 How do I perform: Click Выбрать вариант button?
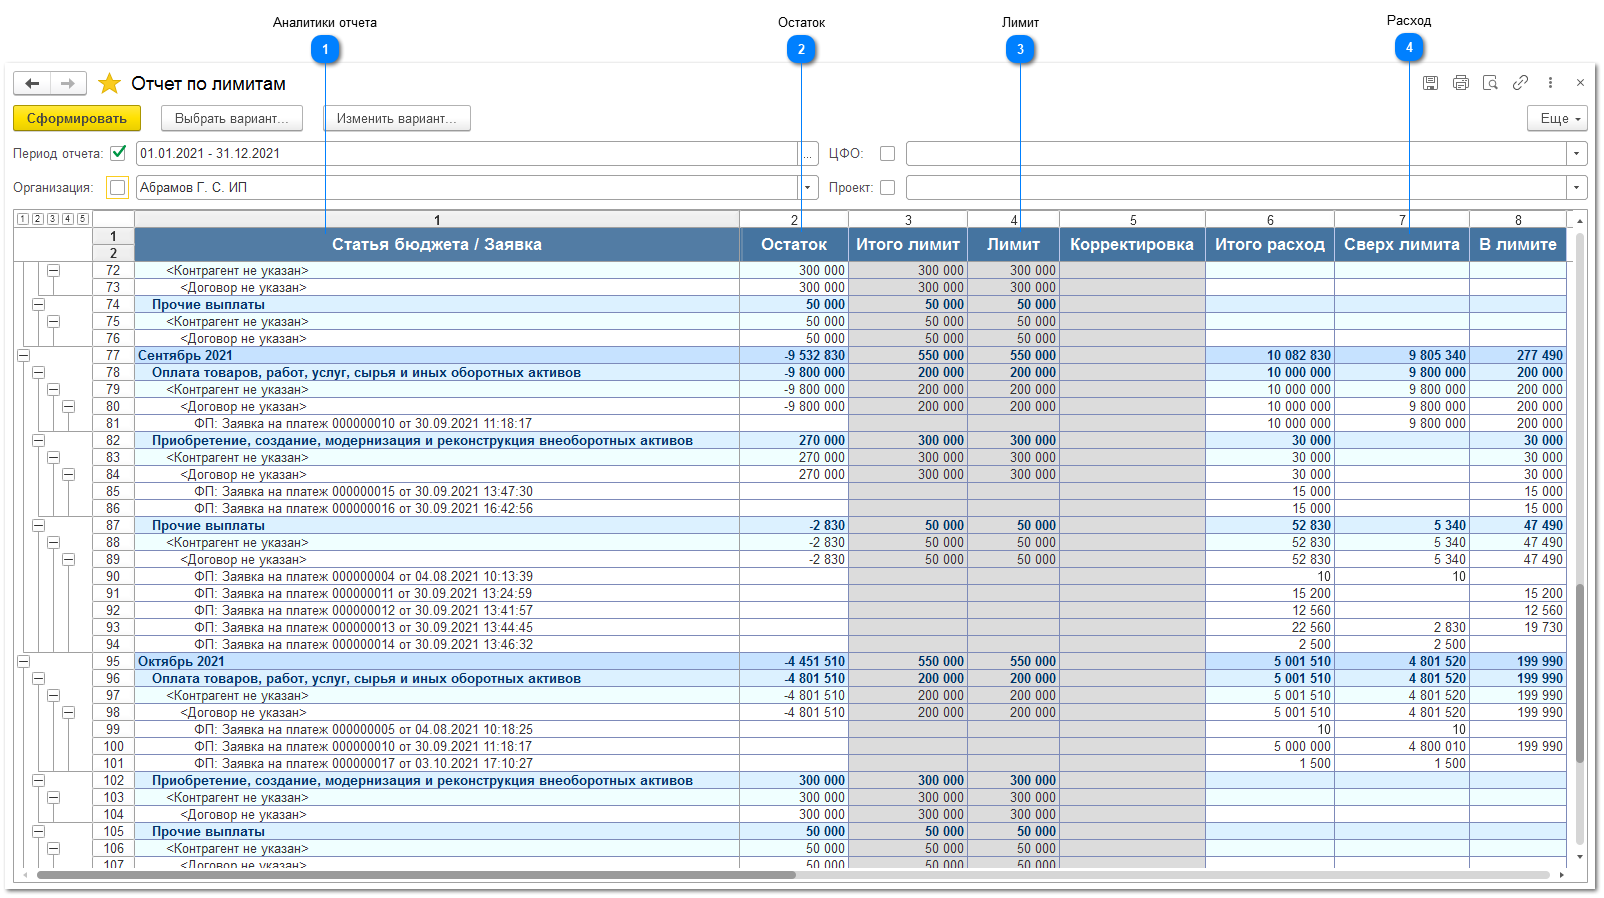(x=232, y=118)
